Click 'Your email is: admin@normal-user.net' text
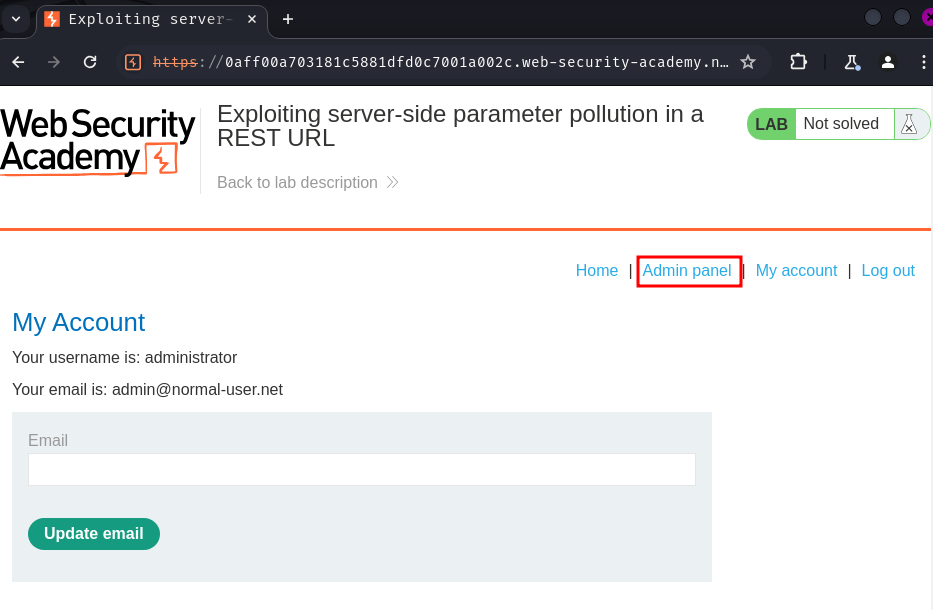 coord(148,389)
